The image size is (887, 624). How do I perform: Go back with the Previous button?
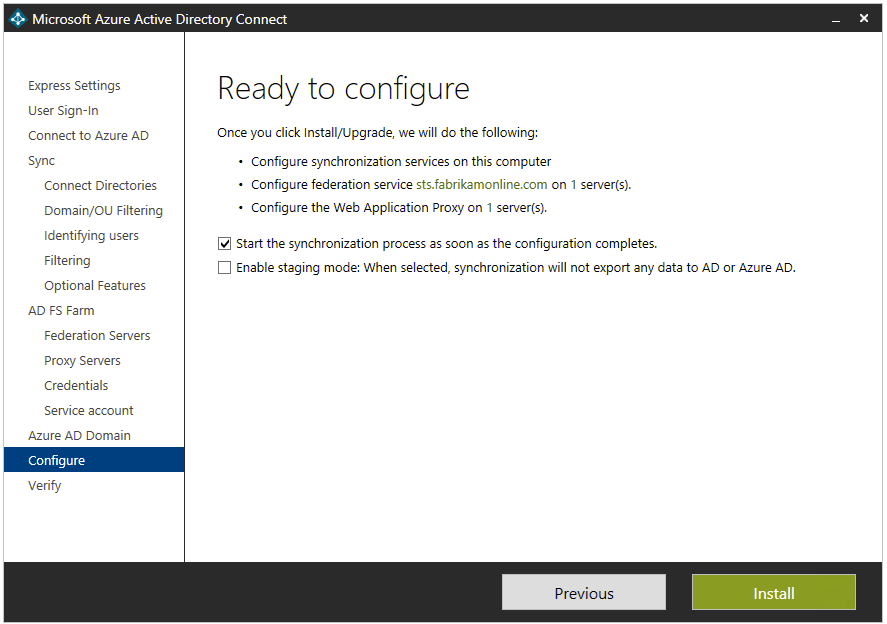tap(584, 592)
